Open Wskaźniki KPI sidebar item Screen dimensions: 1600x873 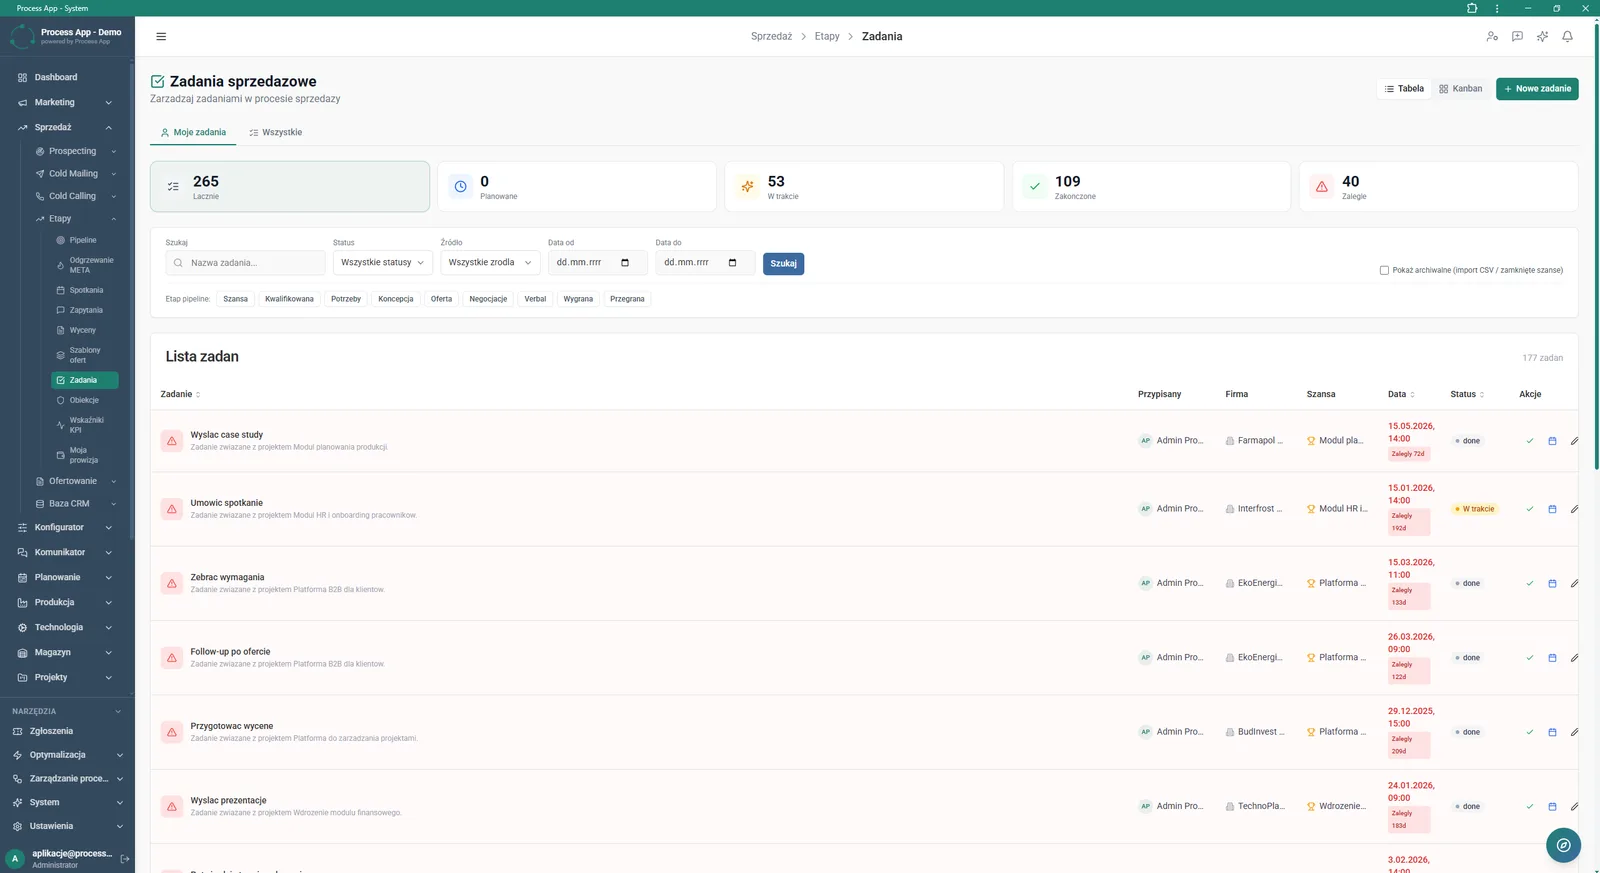click(x=84, y=425)
